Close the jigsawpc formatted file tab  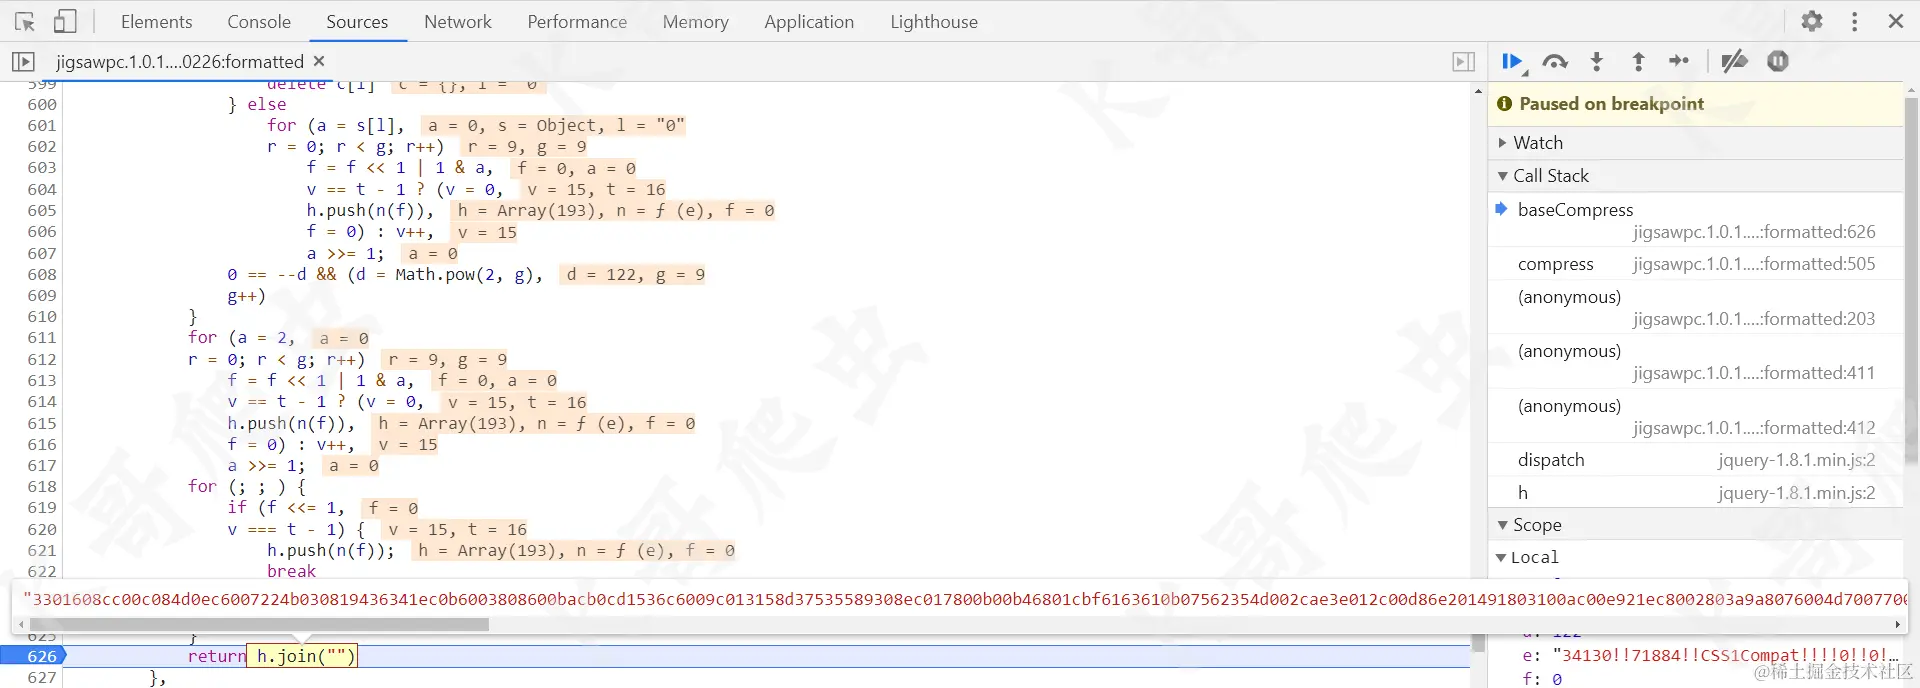319,61
